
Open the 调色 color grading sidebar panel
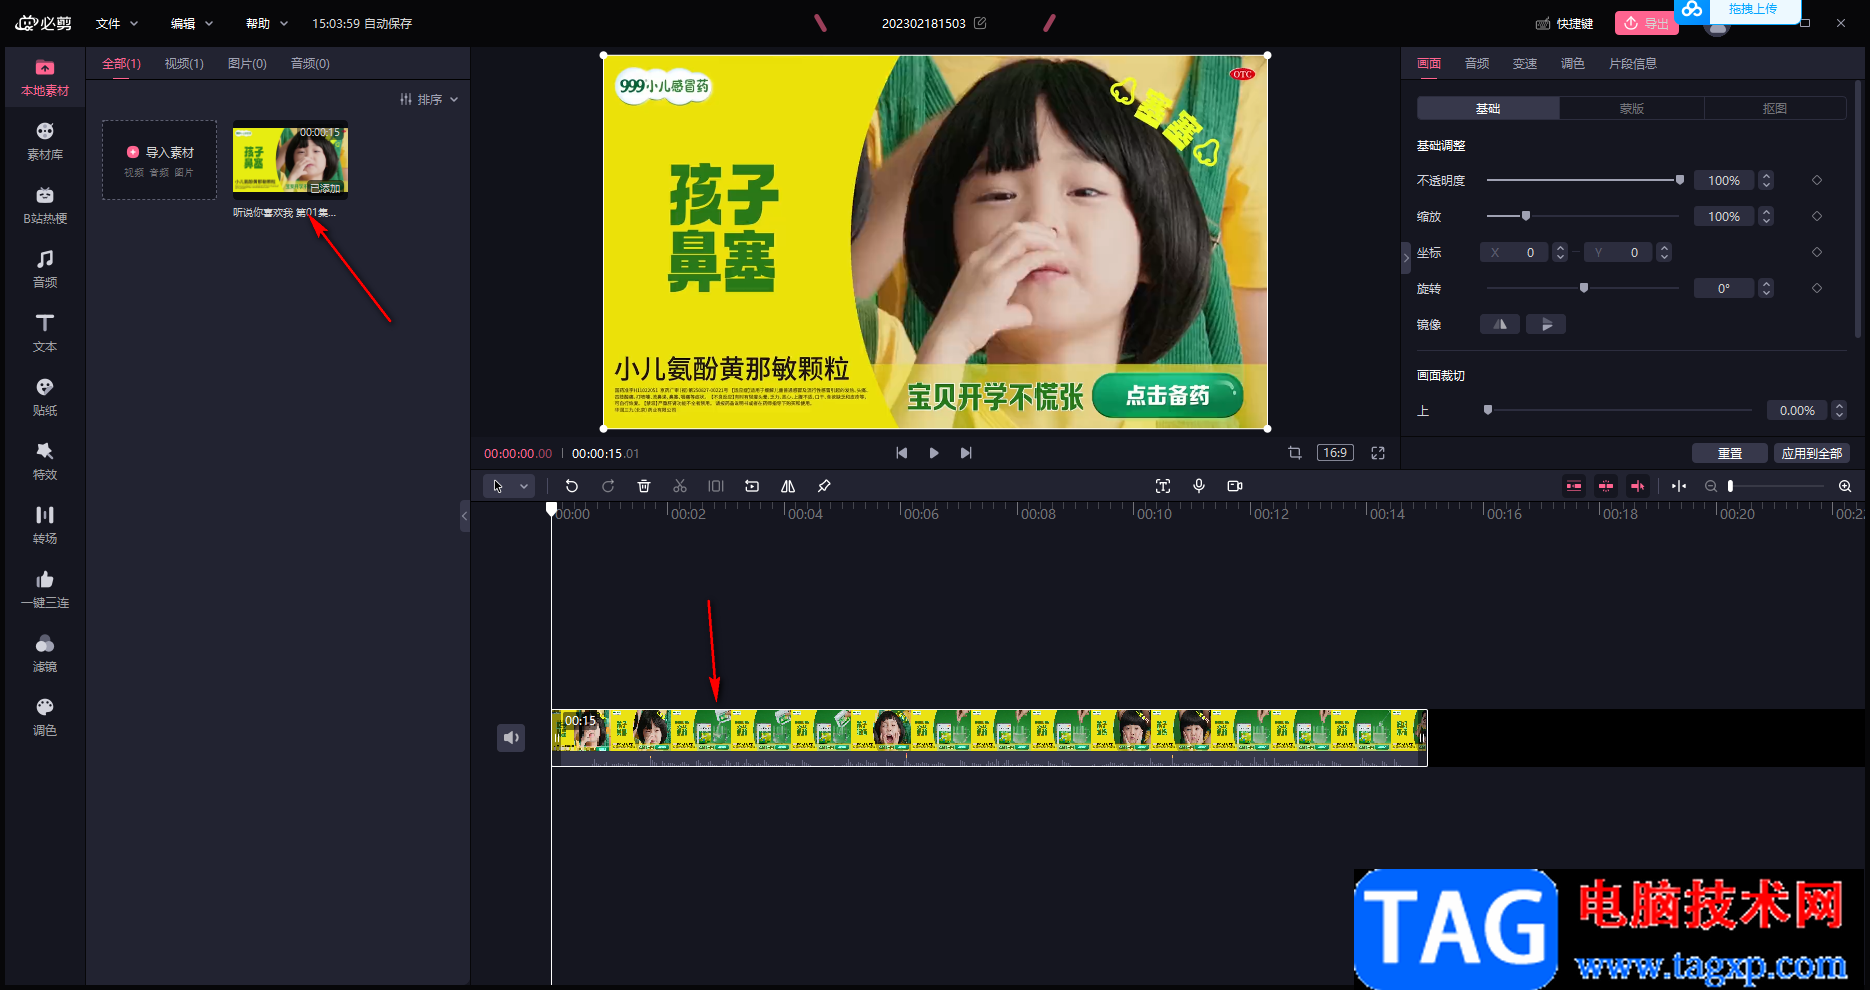[45, 718]
